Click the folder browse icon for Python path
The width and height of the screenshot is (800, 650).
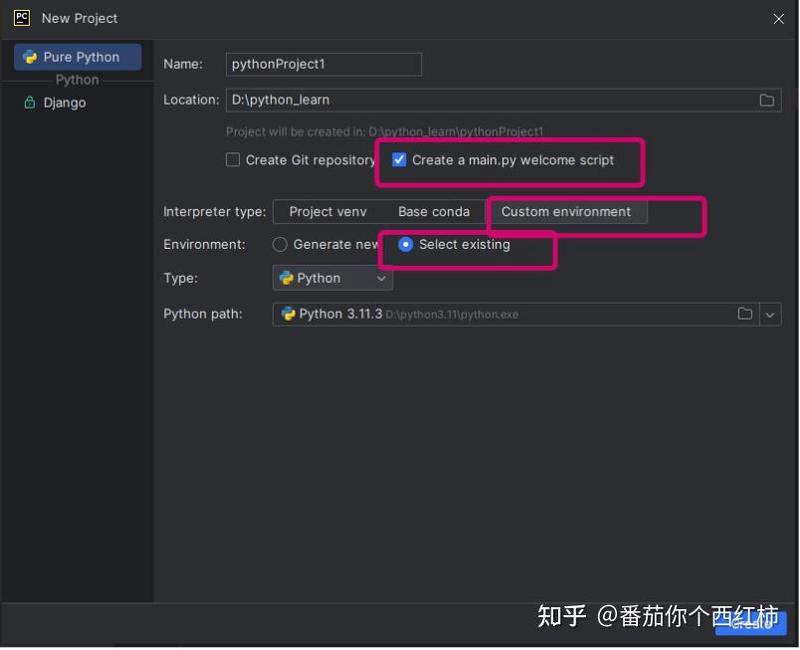745,314
